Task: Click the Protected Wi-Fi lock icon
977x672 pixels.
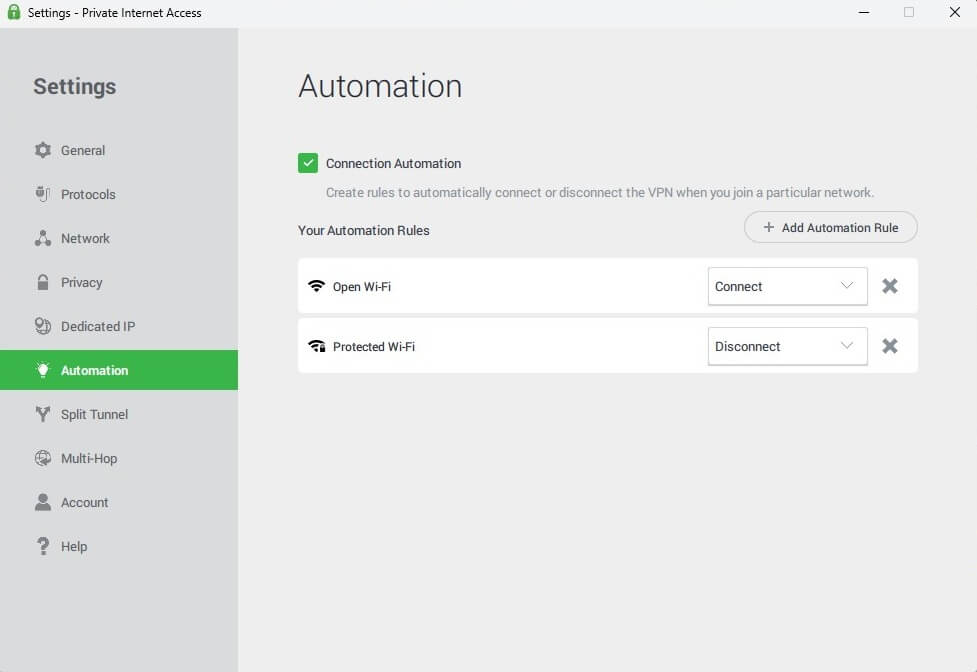Action: coord(317,345)
